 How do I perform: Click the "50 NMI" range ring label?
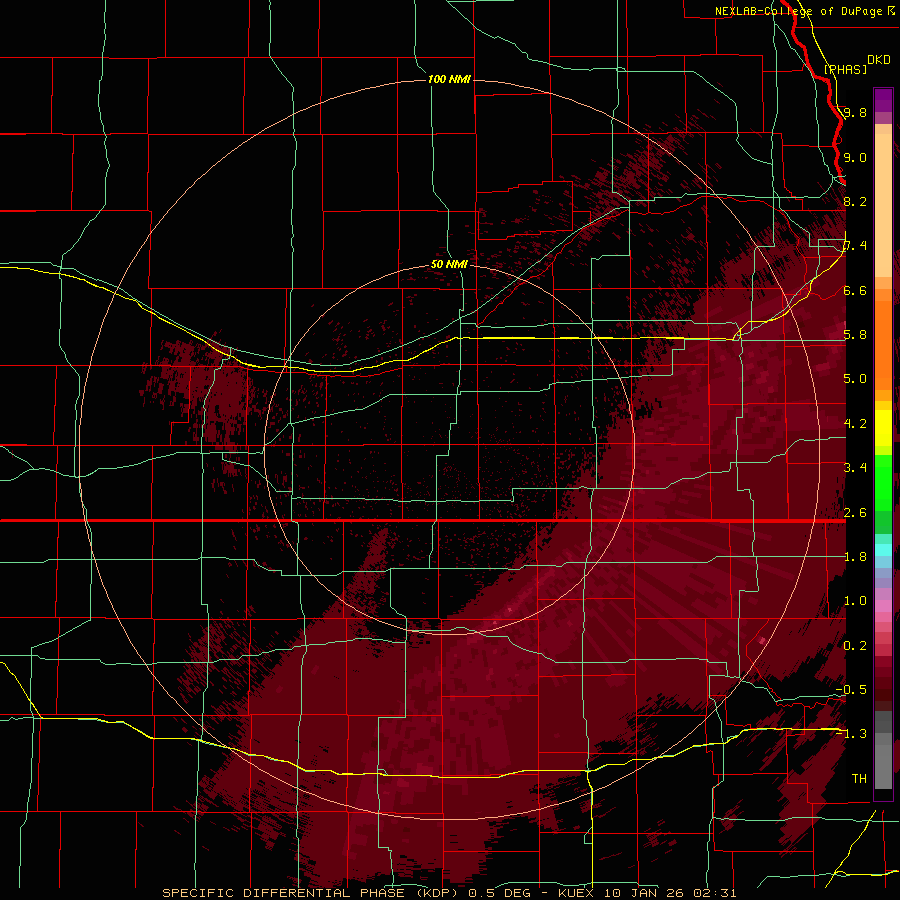(449, 264)
